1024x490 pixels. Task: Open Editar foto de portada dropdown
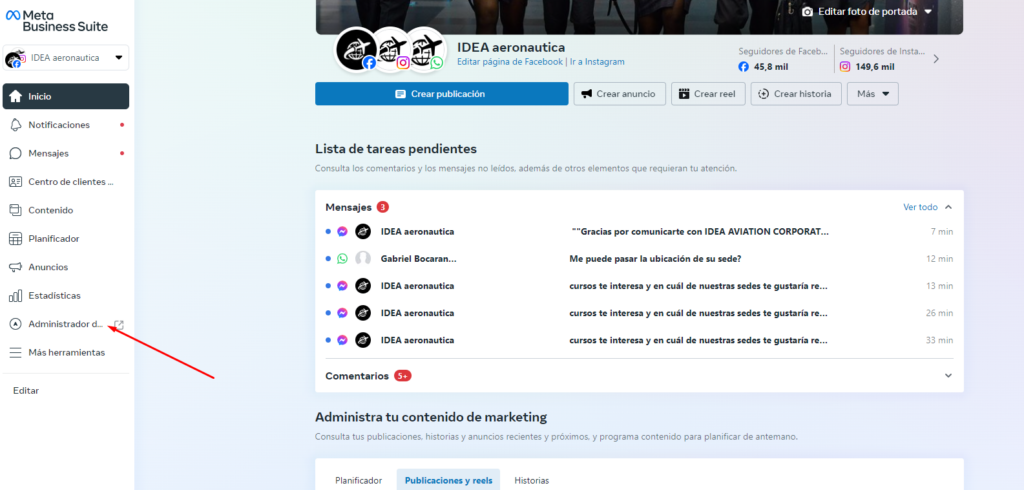click(x=867, y=12)
